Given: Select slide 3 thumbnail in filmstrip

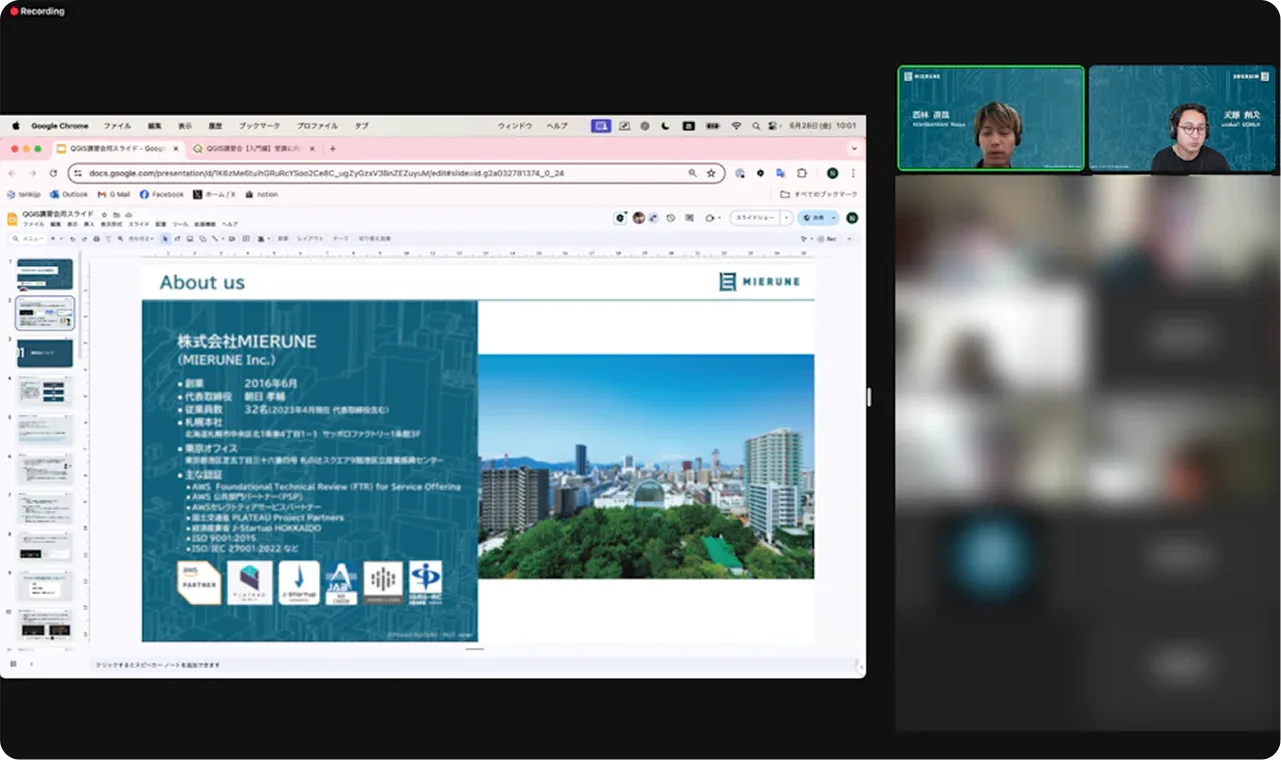Looking at the screenshot, I should coord(45,353).
